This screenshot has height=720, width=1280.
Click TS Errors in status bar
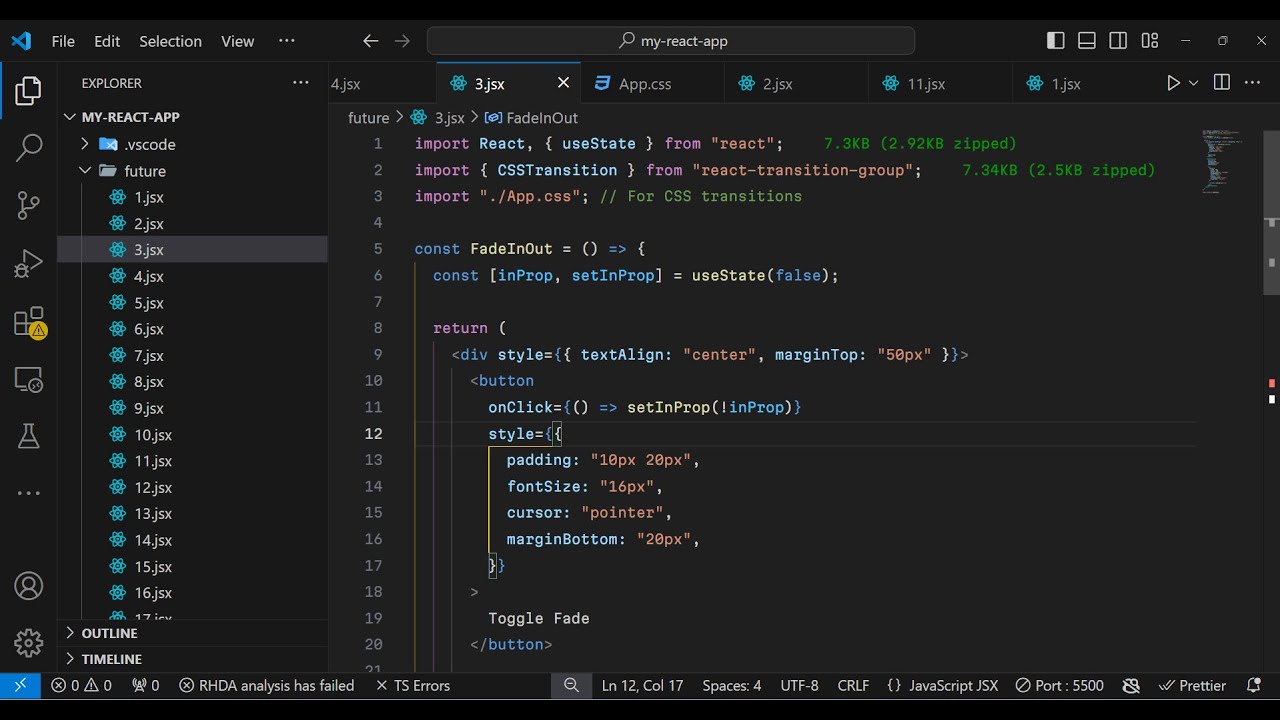pos(412,685)
